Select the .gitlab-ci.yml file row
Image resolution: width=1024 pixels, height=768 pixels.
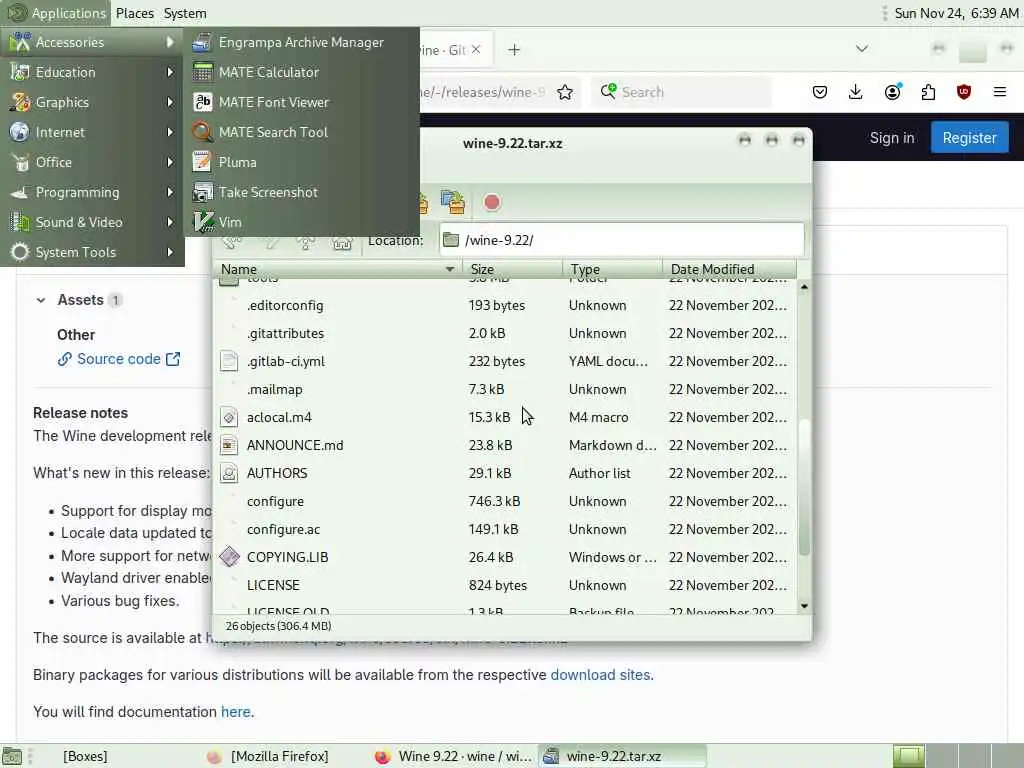(x=505, y=361)
